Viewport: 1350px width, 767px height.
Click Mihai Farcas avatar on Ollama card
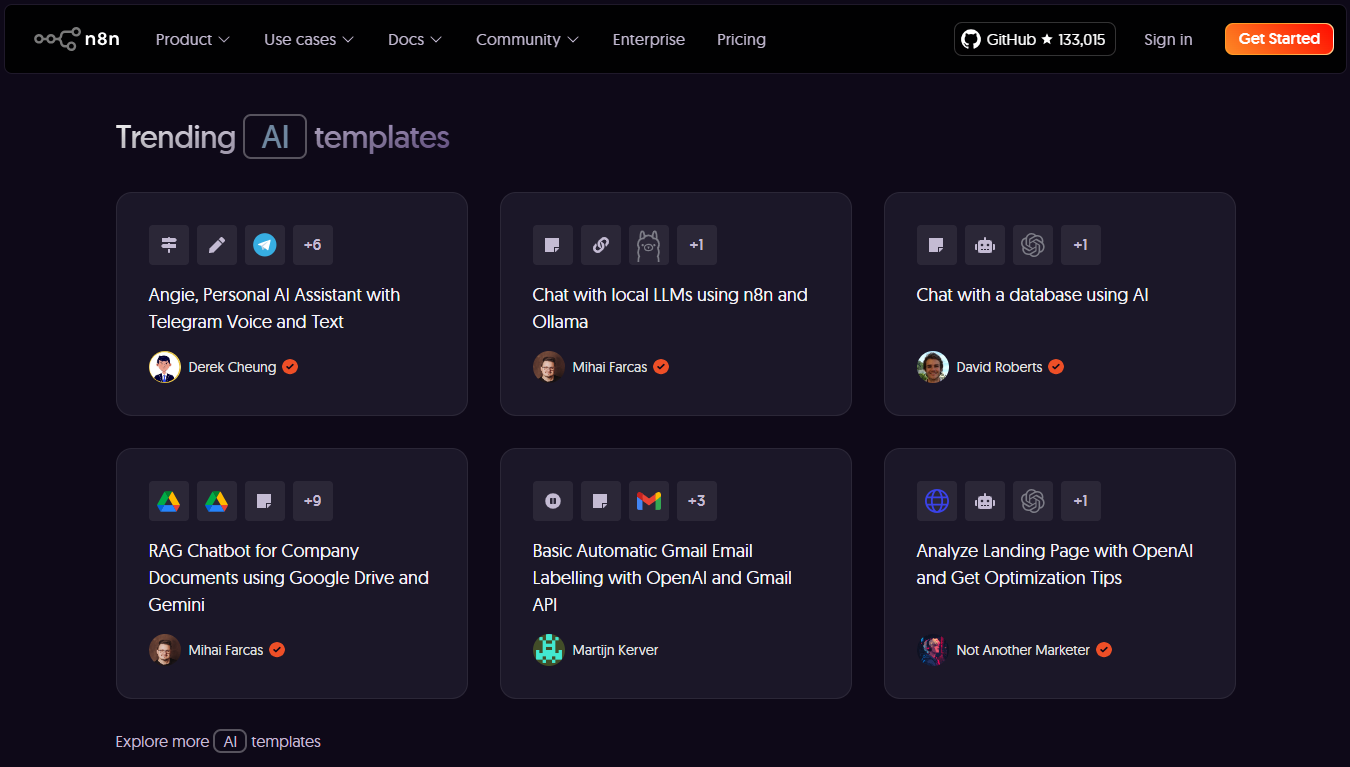tap(549, 367)
